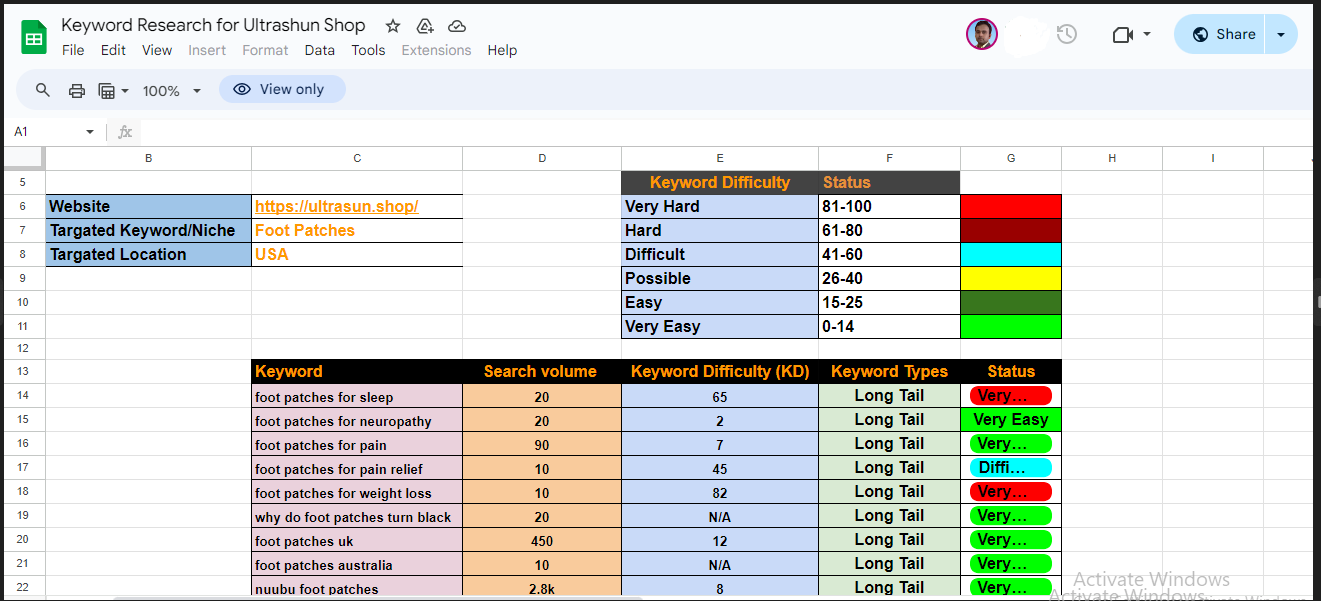Select the KD value '82' cell

click(720, 492)
